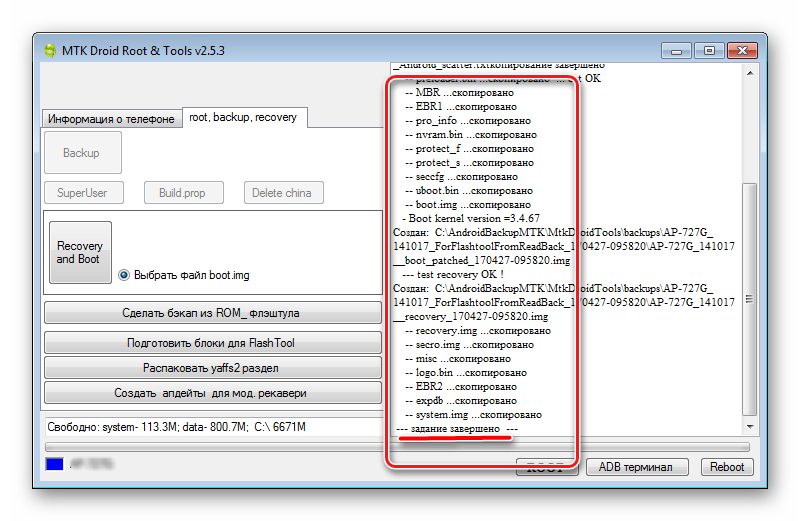Click log scrollbar down arrow
The width and height of the screenshot is (800, 521).
(749, 427)
